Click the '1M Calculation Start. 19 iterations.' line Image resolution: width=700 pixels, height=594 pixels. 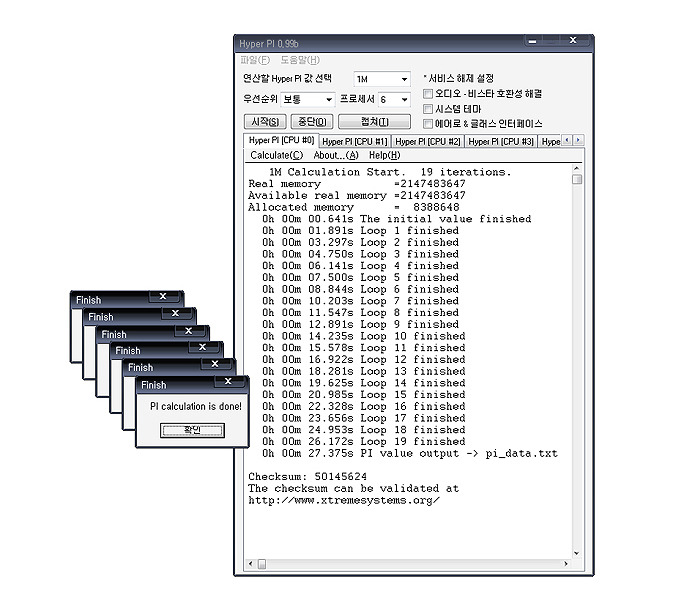pyautogui.click(x=390, y=172)
